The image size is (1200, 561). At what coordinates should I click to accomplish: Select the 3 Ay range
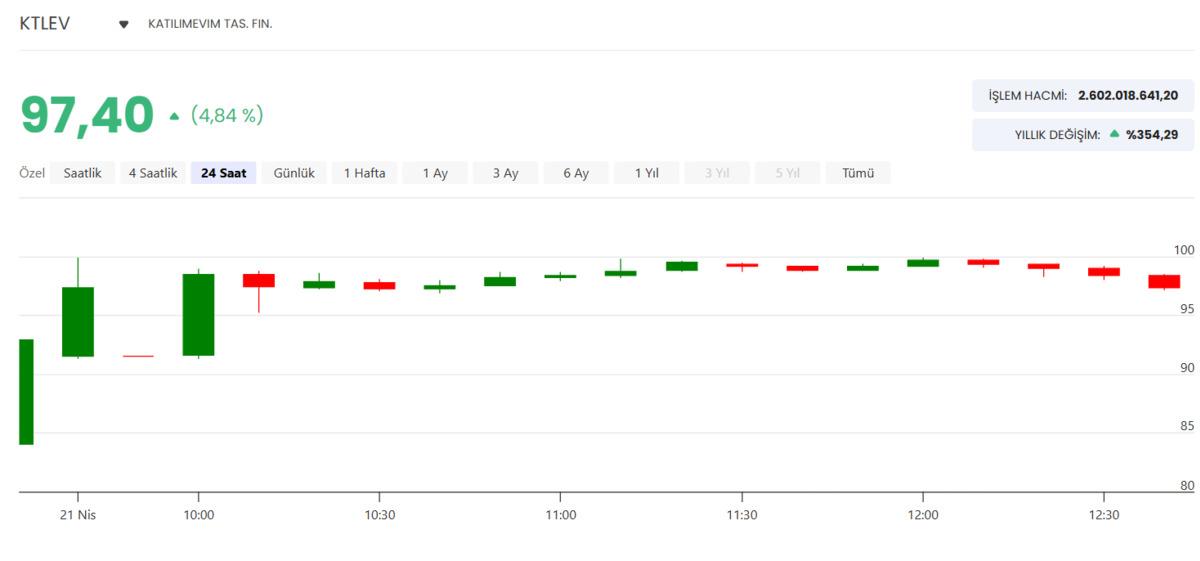pos(505,173)
